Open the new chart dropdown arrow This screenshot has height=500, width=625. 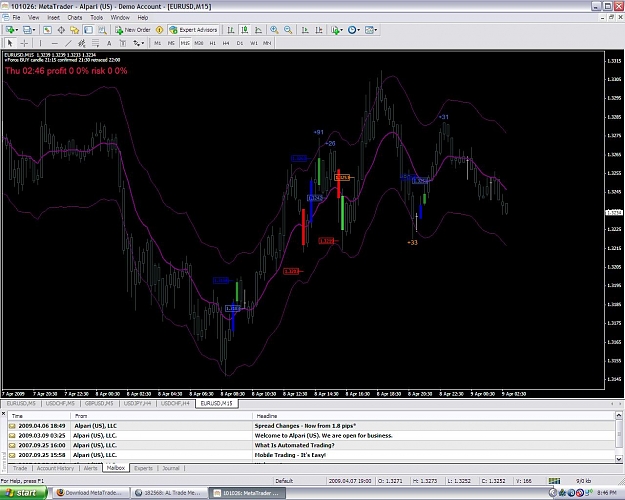(16, 30)
